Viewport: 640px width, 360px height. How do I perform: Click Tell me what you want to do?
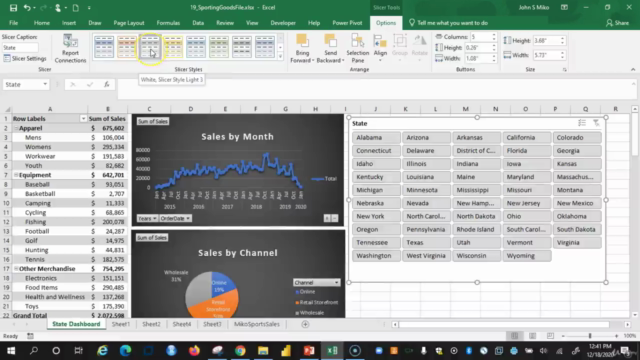(448, 23)
